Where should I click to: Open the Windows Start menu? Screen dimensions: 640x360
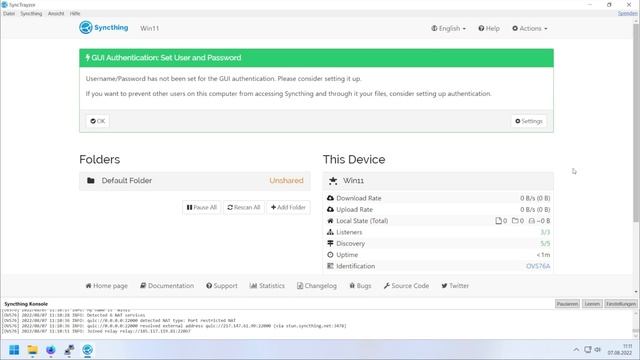pos(14,350)
